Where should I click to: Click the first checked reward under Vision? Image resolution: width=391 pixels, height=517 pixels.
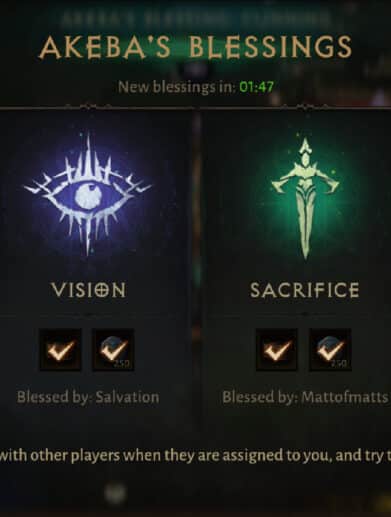60,350
